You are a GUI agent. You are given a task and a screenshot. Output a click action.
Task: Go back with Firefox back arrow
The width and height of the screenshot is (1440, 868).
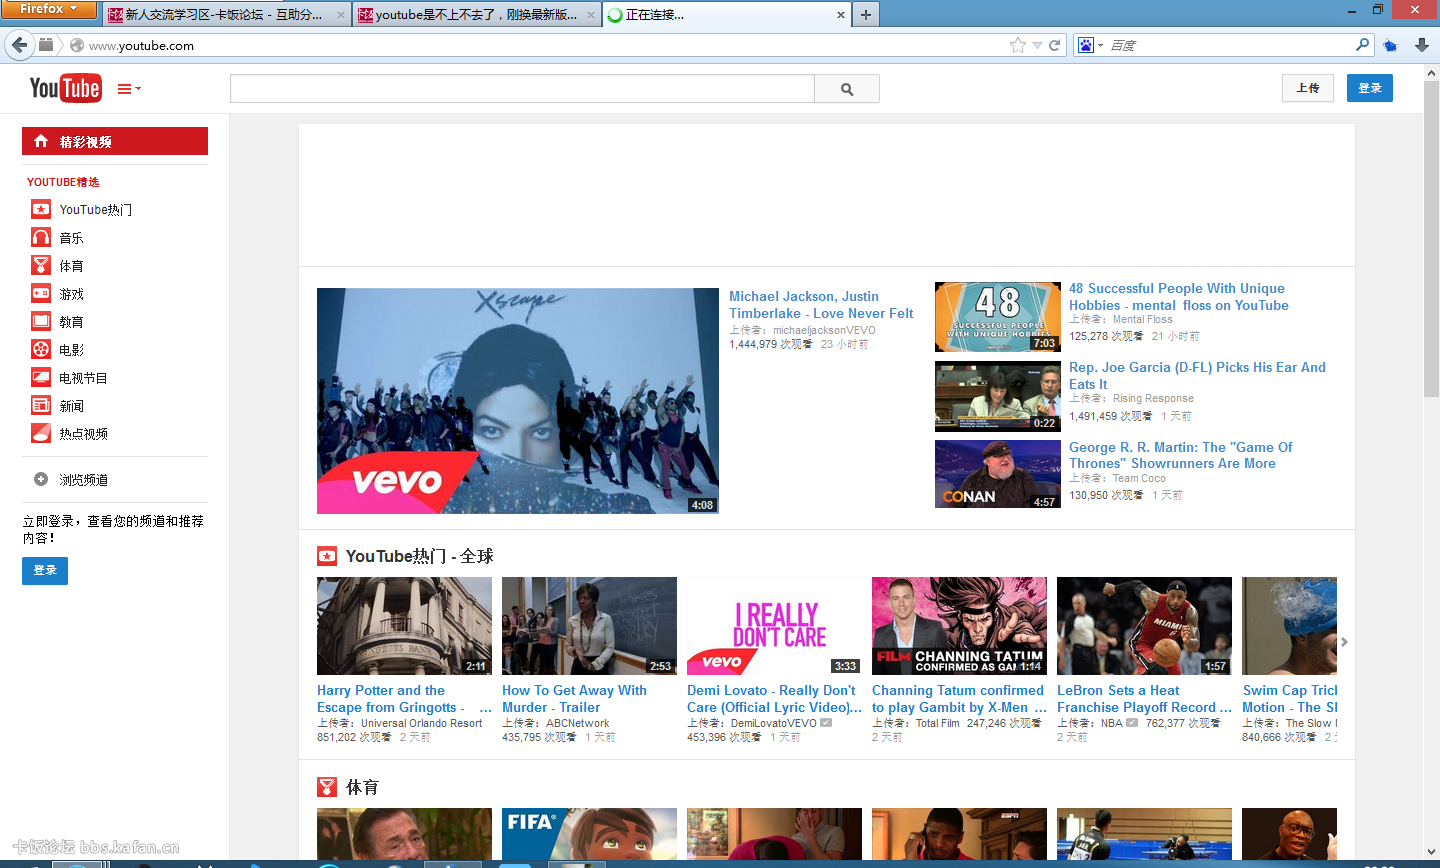pyautogui.click(x=19, y=45)
